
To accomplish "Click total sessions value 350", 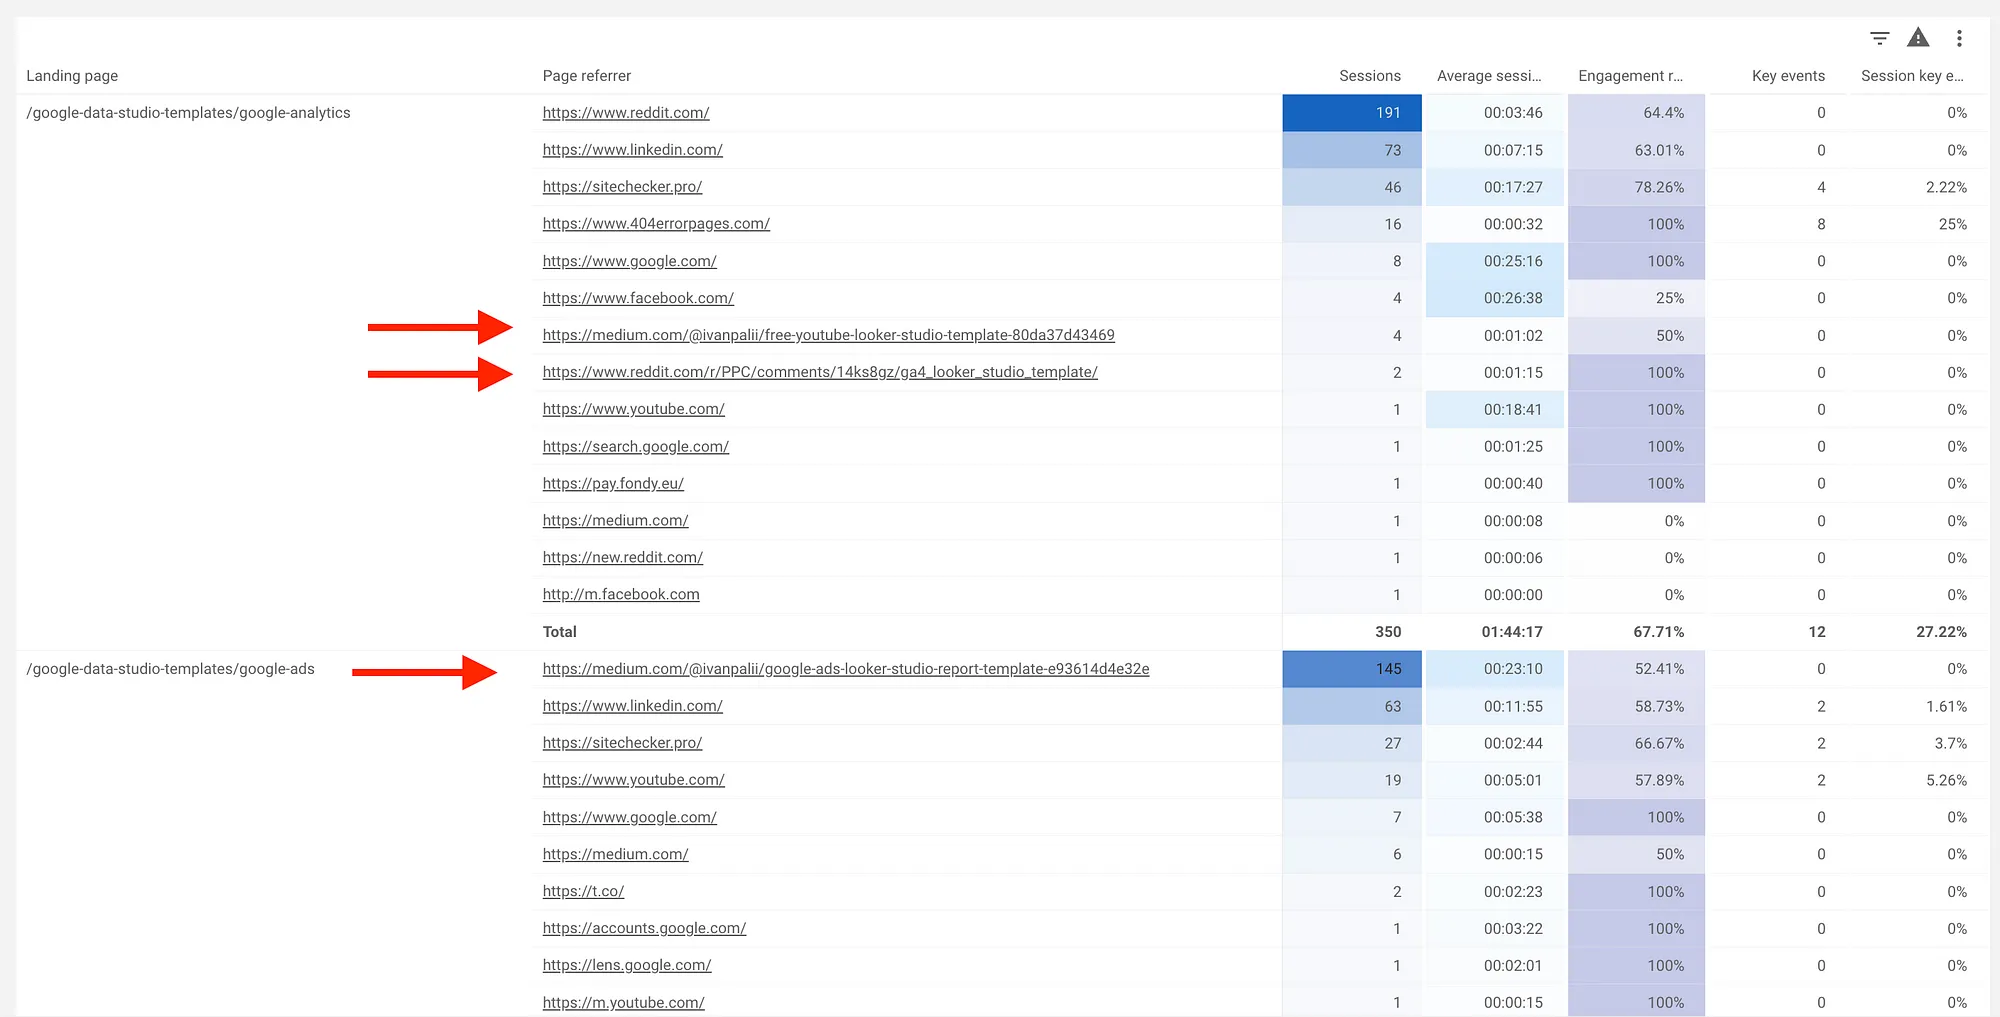I will click(1388, 632).
